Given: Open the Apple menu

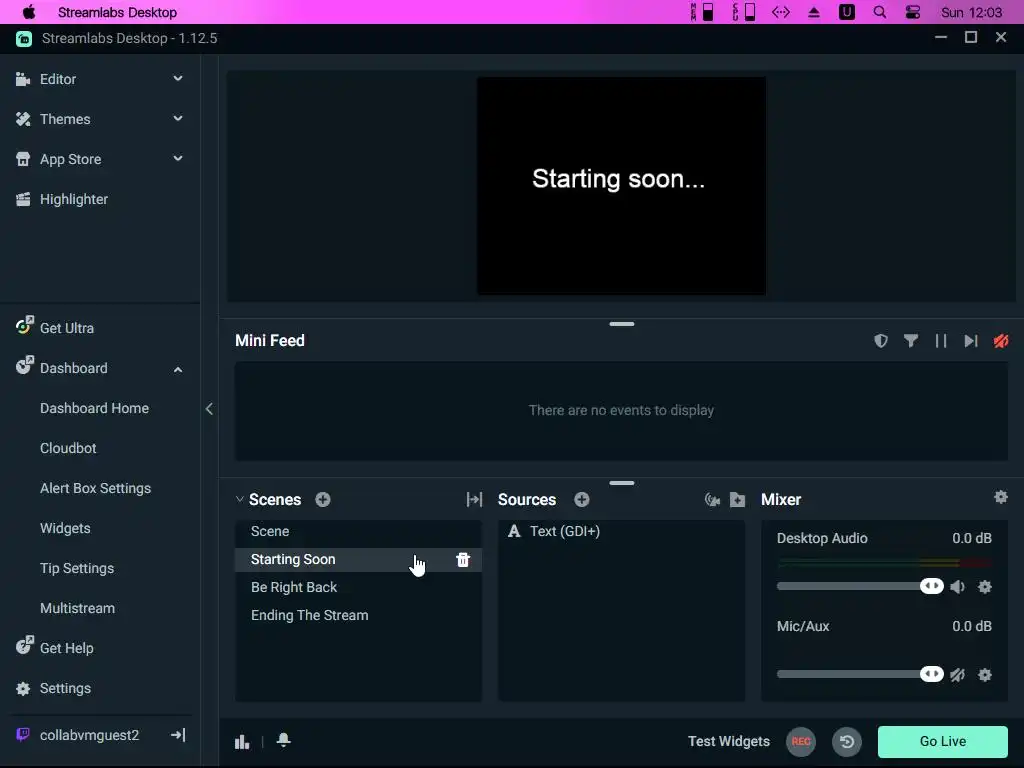Looking at the screenshot, I should pyautogui.click(x=29, y=12).
